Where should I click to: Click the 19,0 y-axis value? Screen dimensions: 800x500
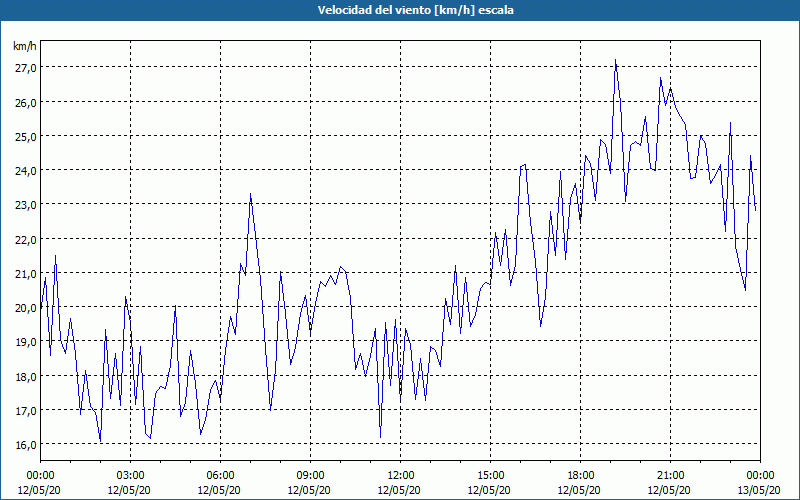[x=24, y=342]
